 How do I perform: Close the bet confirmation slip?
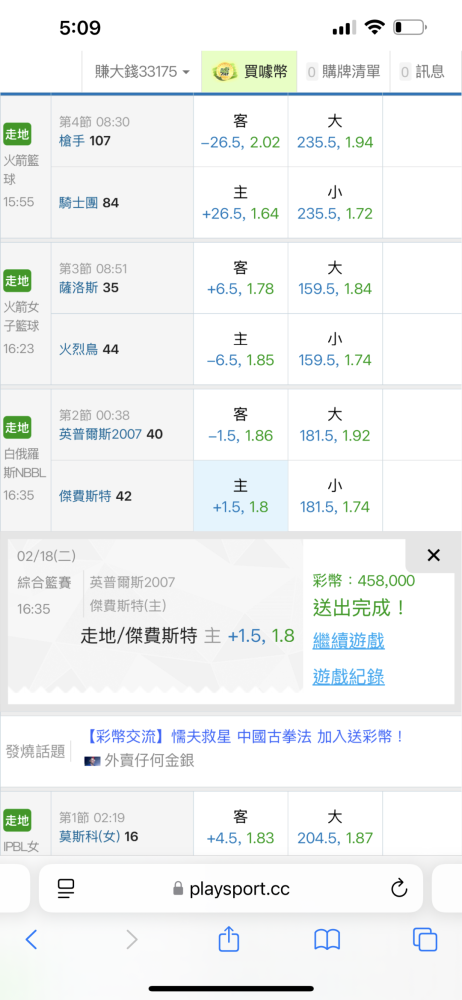[x=433, y=555]
